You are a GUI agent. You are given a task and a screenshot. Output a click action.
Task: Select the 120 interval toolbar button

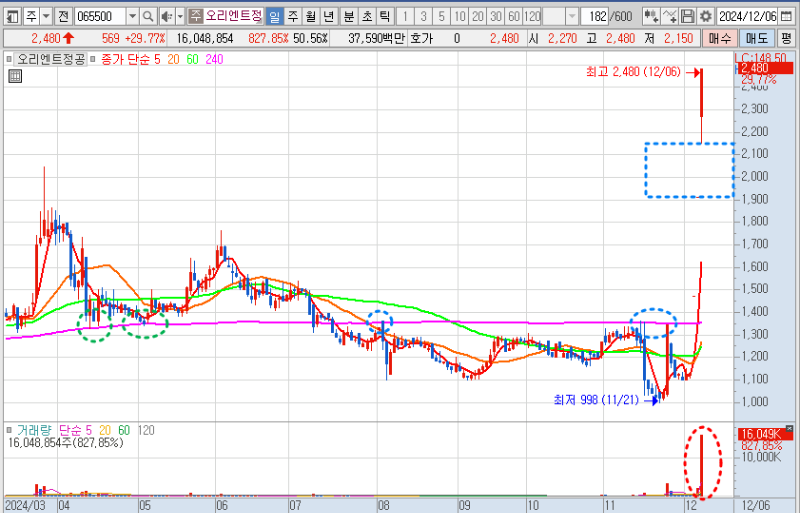pos(532,17)
